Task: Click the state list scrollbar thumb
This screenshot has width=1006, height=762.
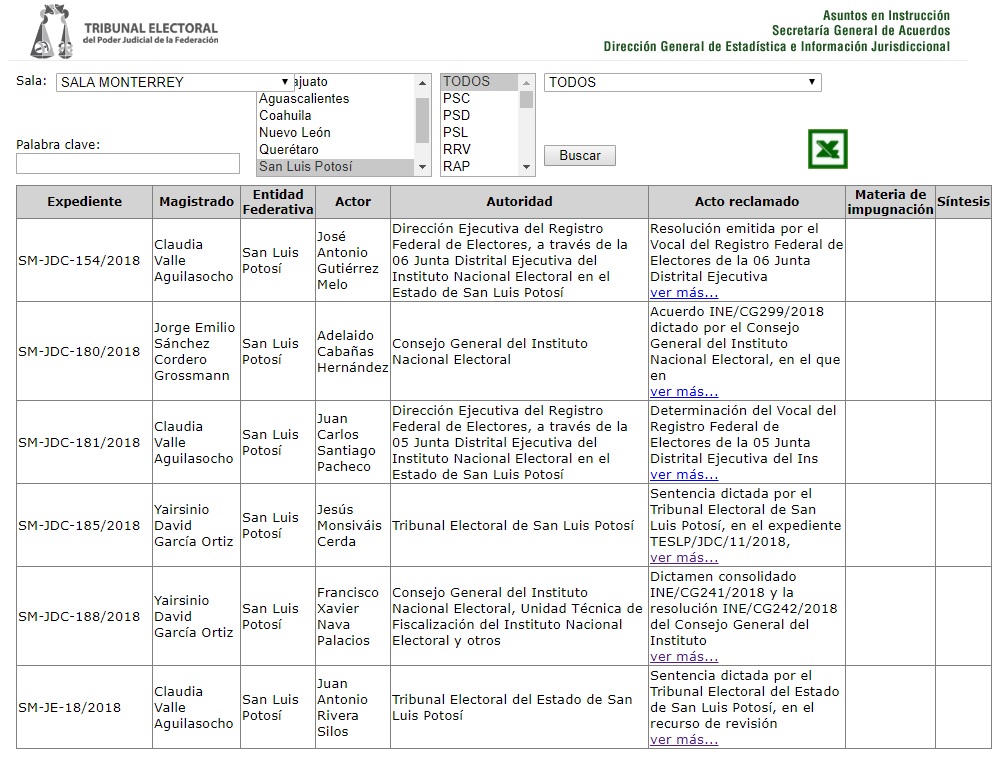Action: point(422,120)
